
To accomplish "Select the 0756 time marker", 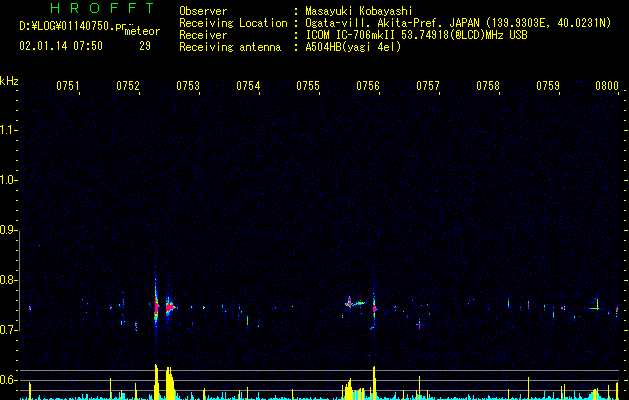I will 368,85.
